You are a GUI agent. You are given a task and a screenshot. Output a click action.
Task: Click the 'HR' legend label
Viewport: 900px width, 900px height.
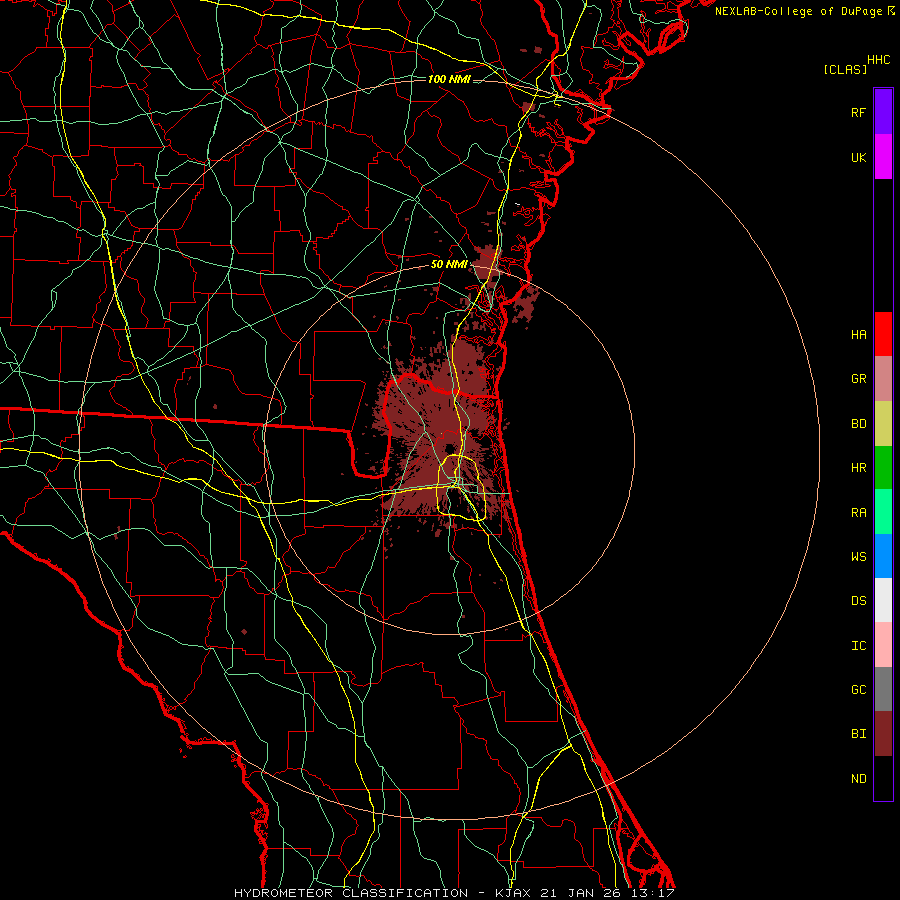(x=858, y=468)
